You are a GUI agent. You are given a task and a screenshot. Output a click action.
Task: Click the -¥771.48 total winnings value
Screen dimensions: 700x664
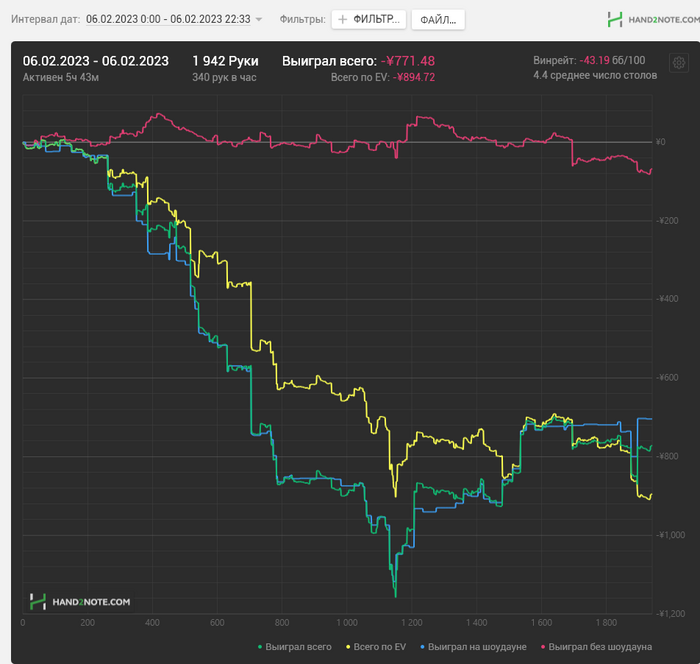[408, 61]
